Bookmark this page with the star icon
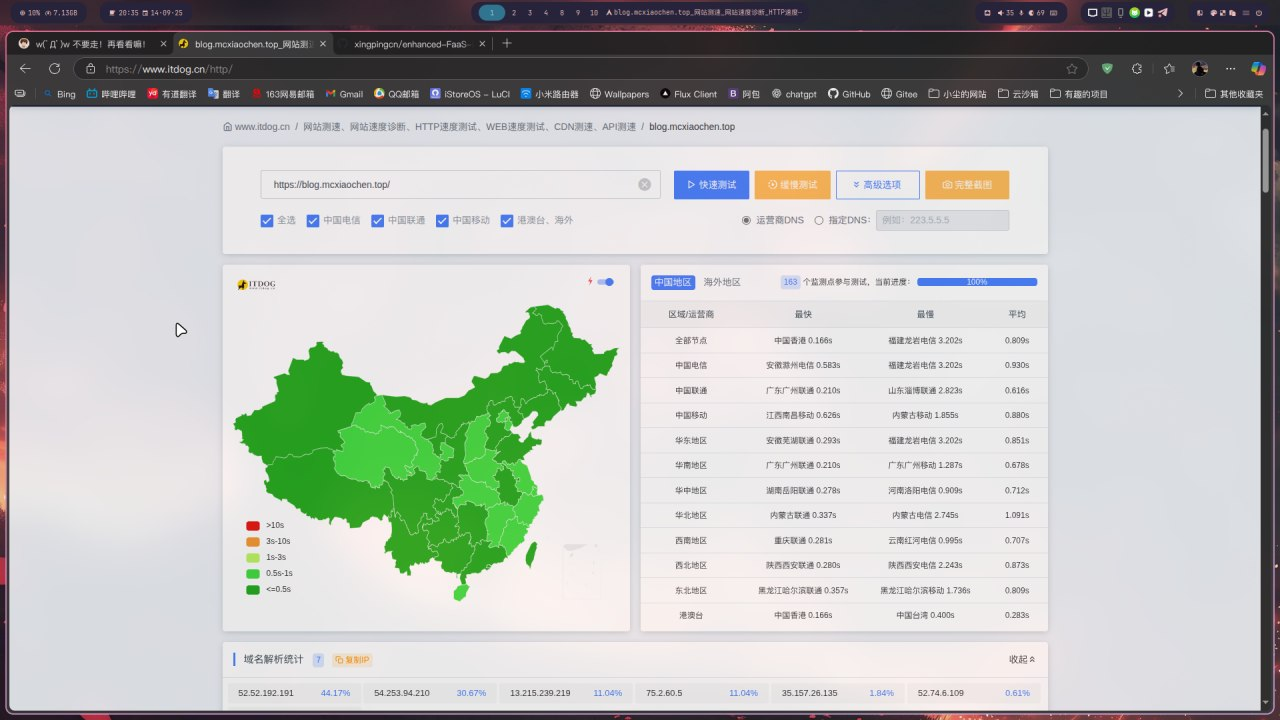The height and width of the screenshot is (720, 1280). point(1072,69)
